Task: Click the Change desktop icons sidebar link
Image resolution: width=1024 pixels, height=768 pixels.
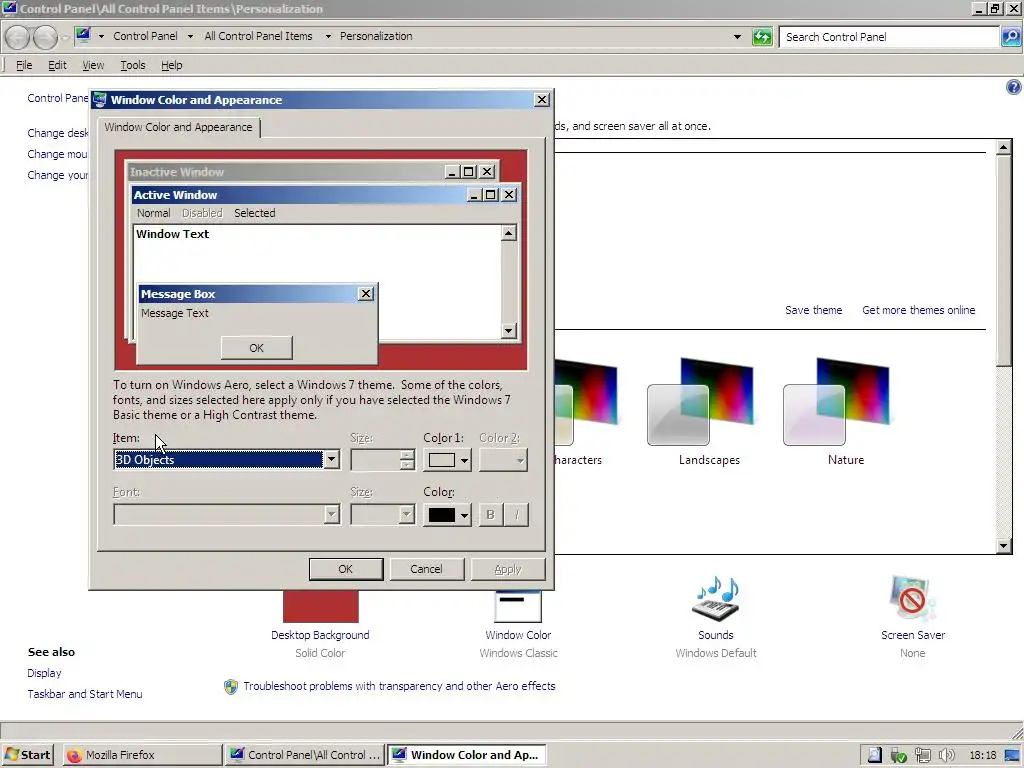Action: (x=57, y=133)
